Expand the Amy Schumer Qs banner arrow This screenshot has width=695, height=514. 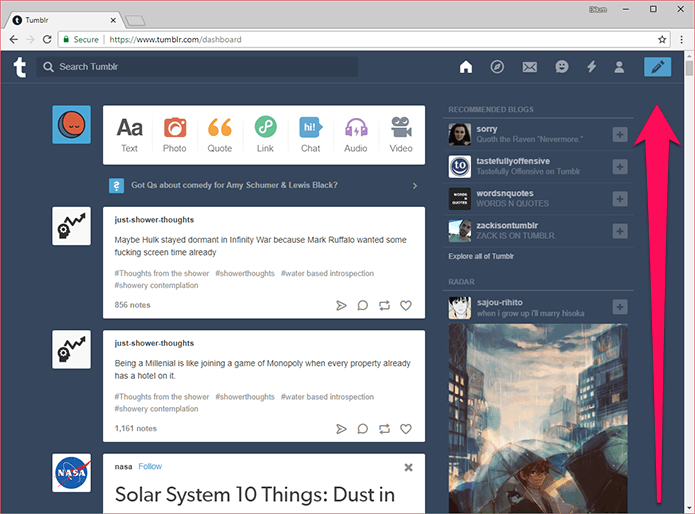(x=415, y=186)
